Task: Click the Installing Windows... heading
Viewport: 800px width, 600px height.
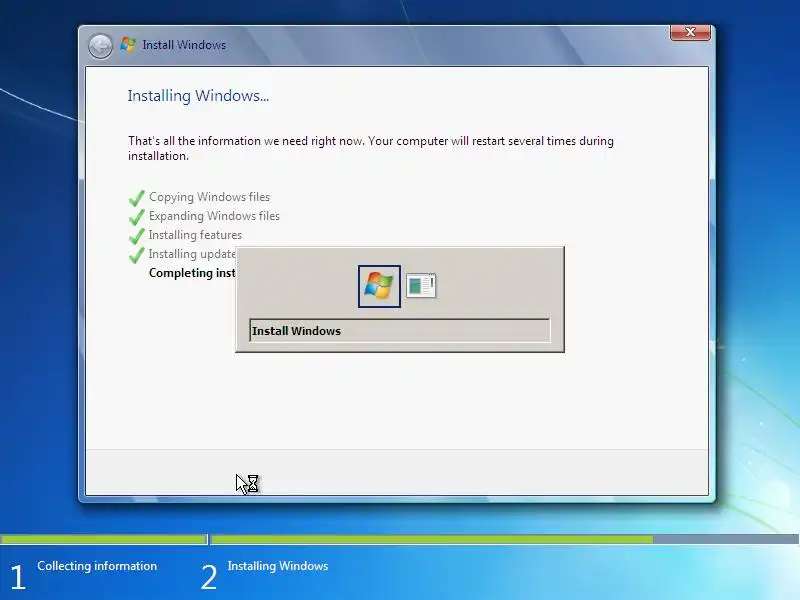Action: pyautogui.click(x=198, y=96)
